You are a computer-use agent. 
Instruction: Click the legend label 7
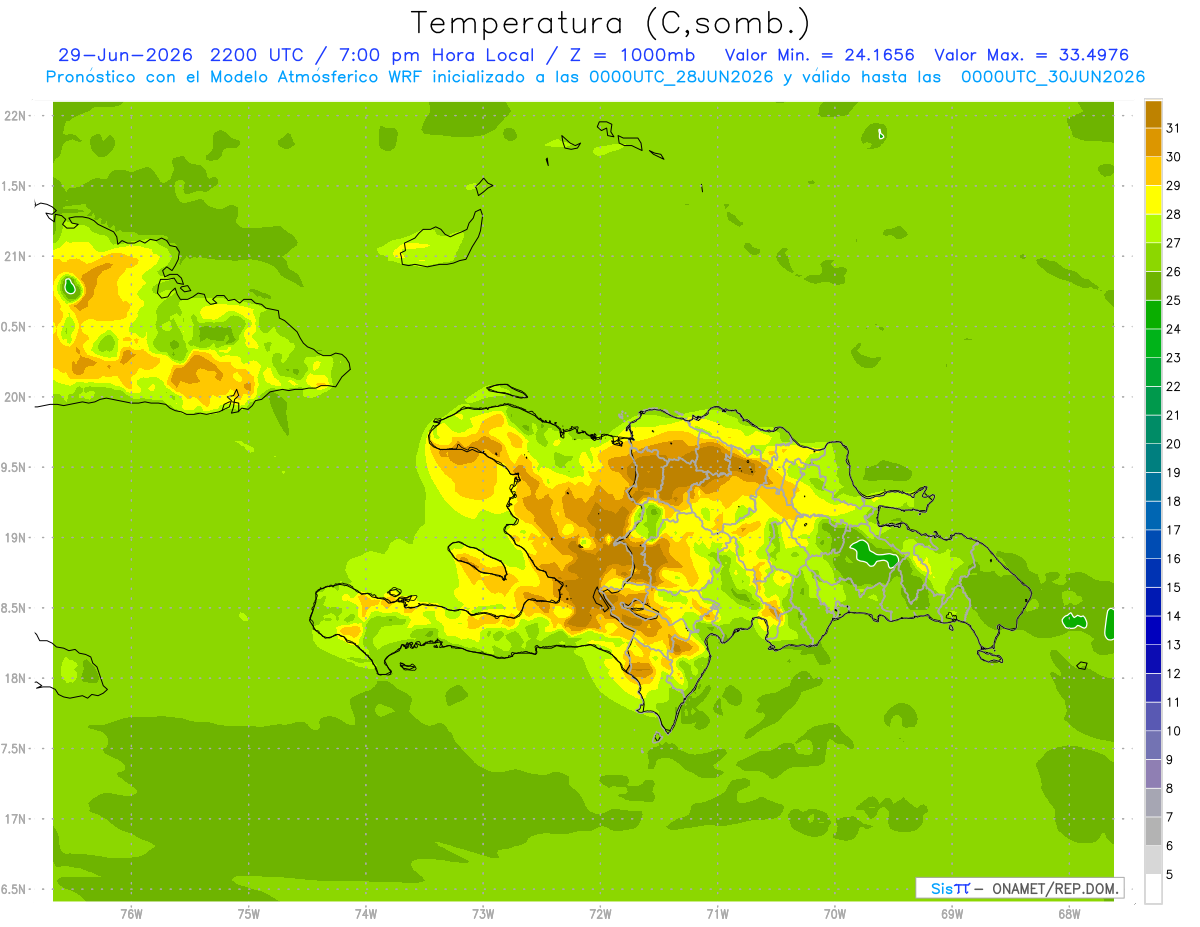click(1169, 817)
